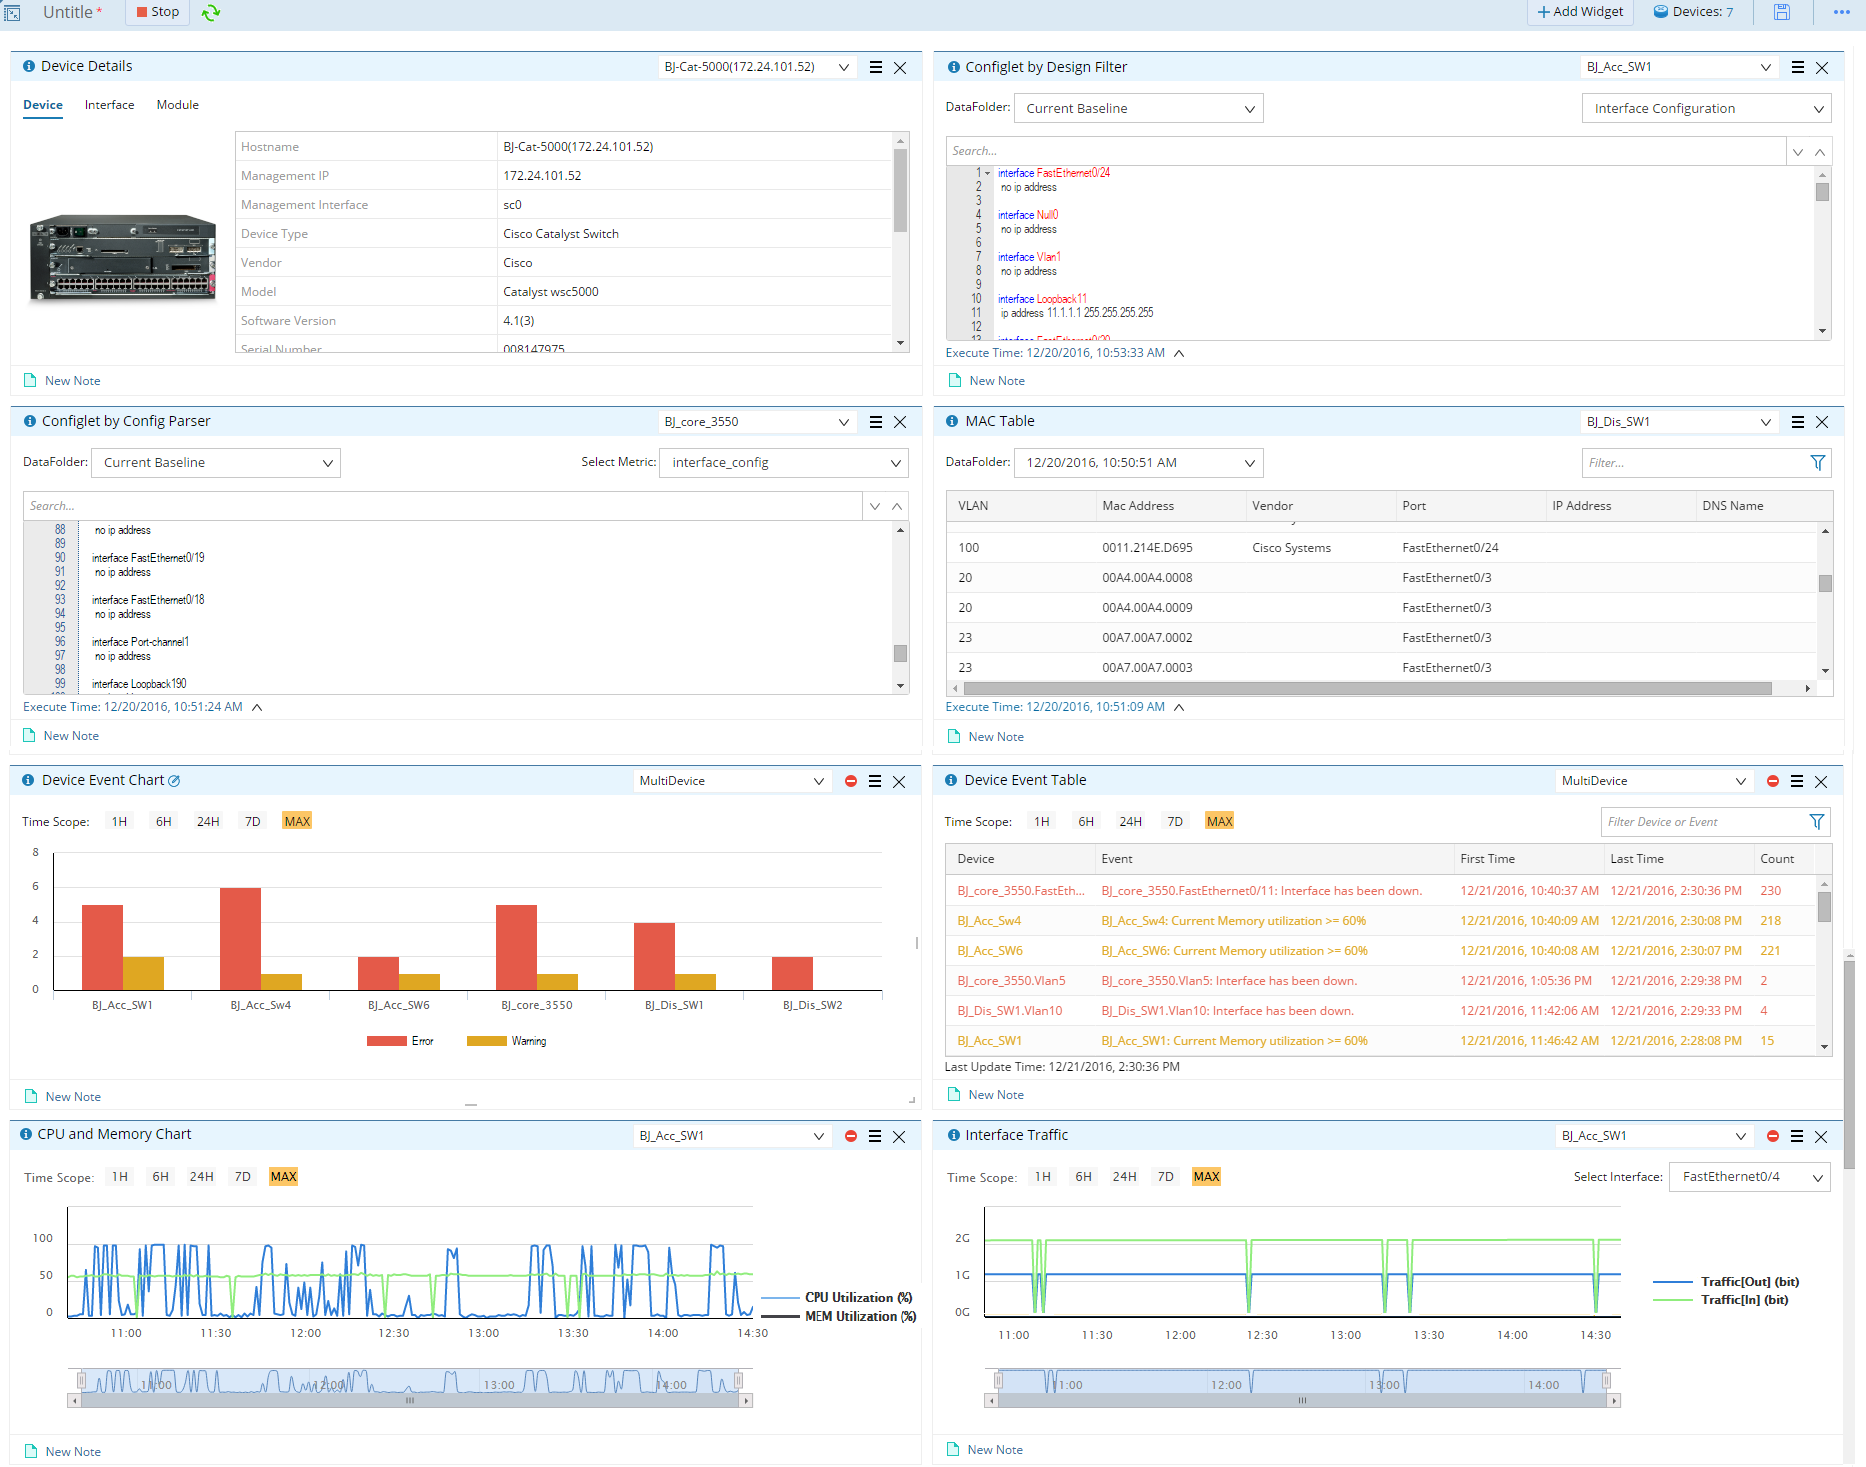
Task: Open the more options ellipsis in top bar
Action: click(x=1841, y=12)
